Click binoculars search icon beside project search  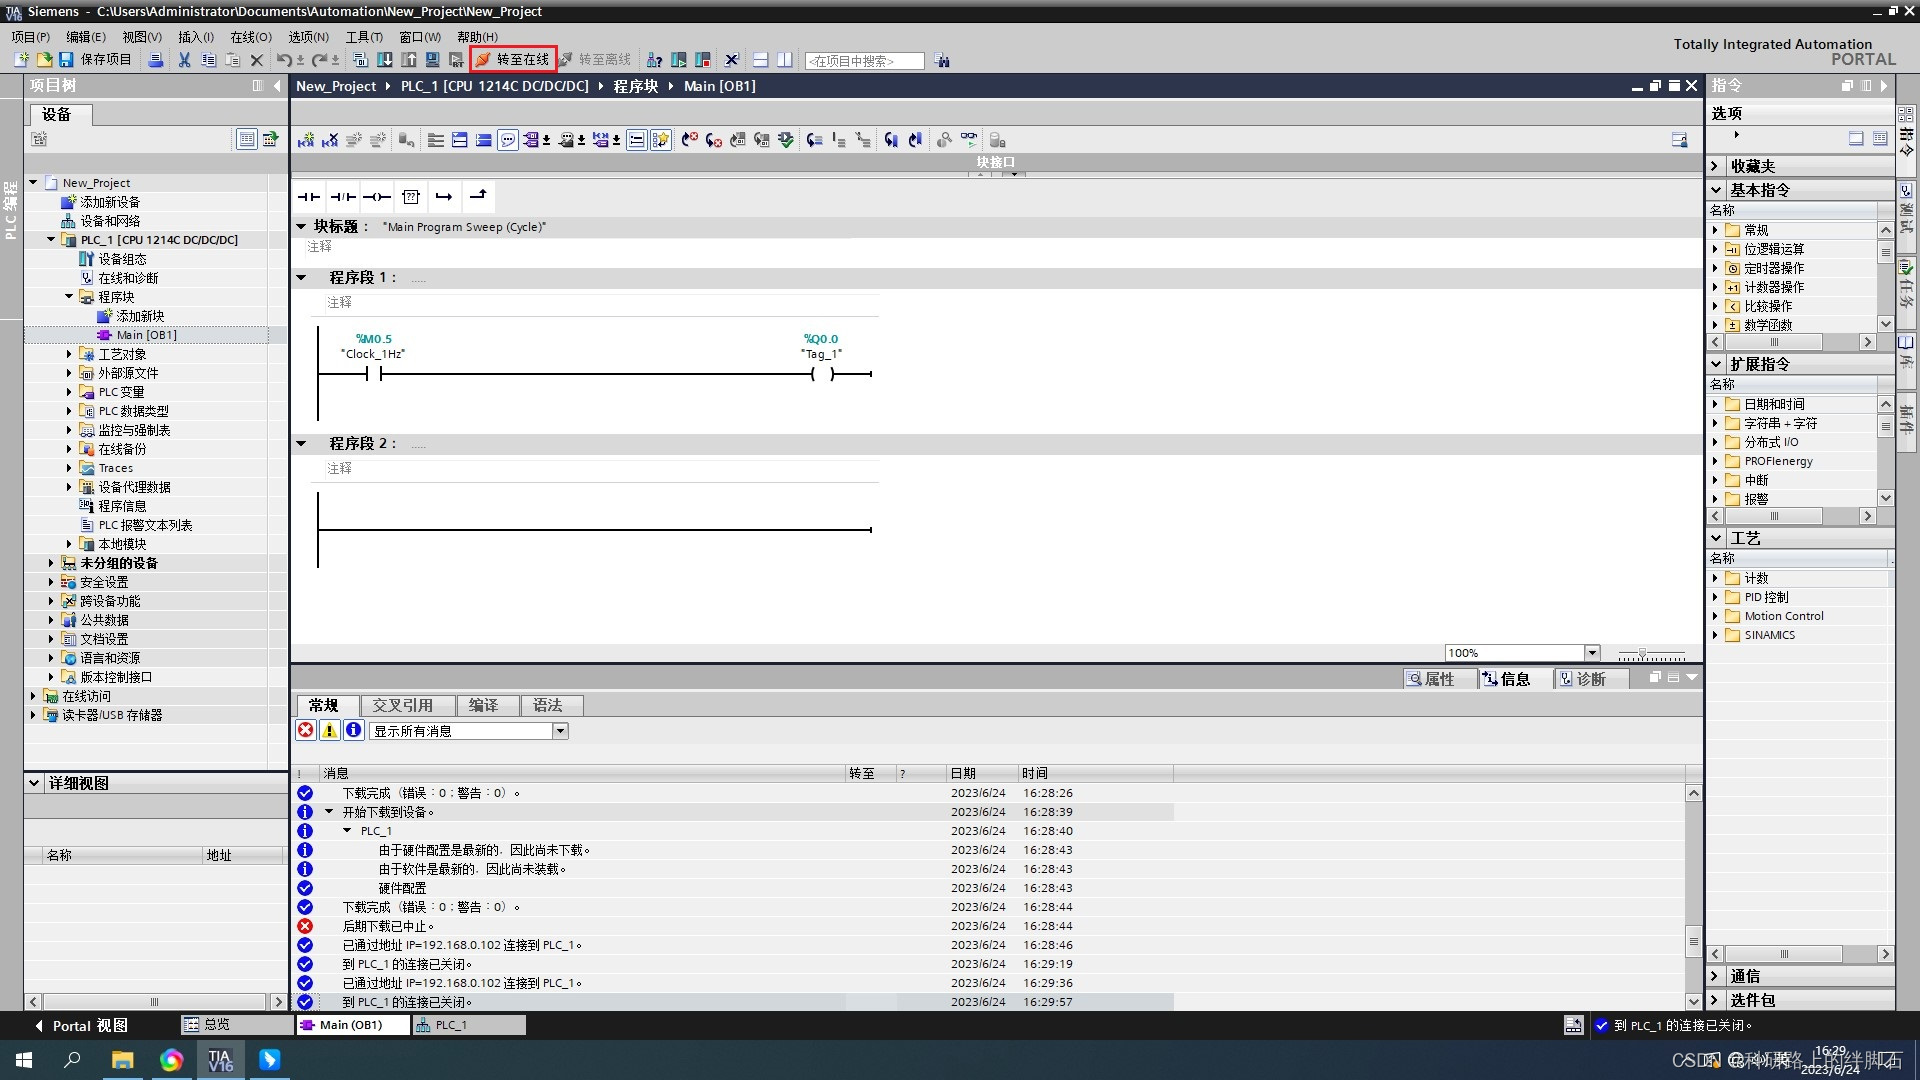[942, 61]
